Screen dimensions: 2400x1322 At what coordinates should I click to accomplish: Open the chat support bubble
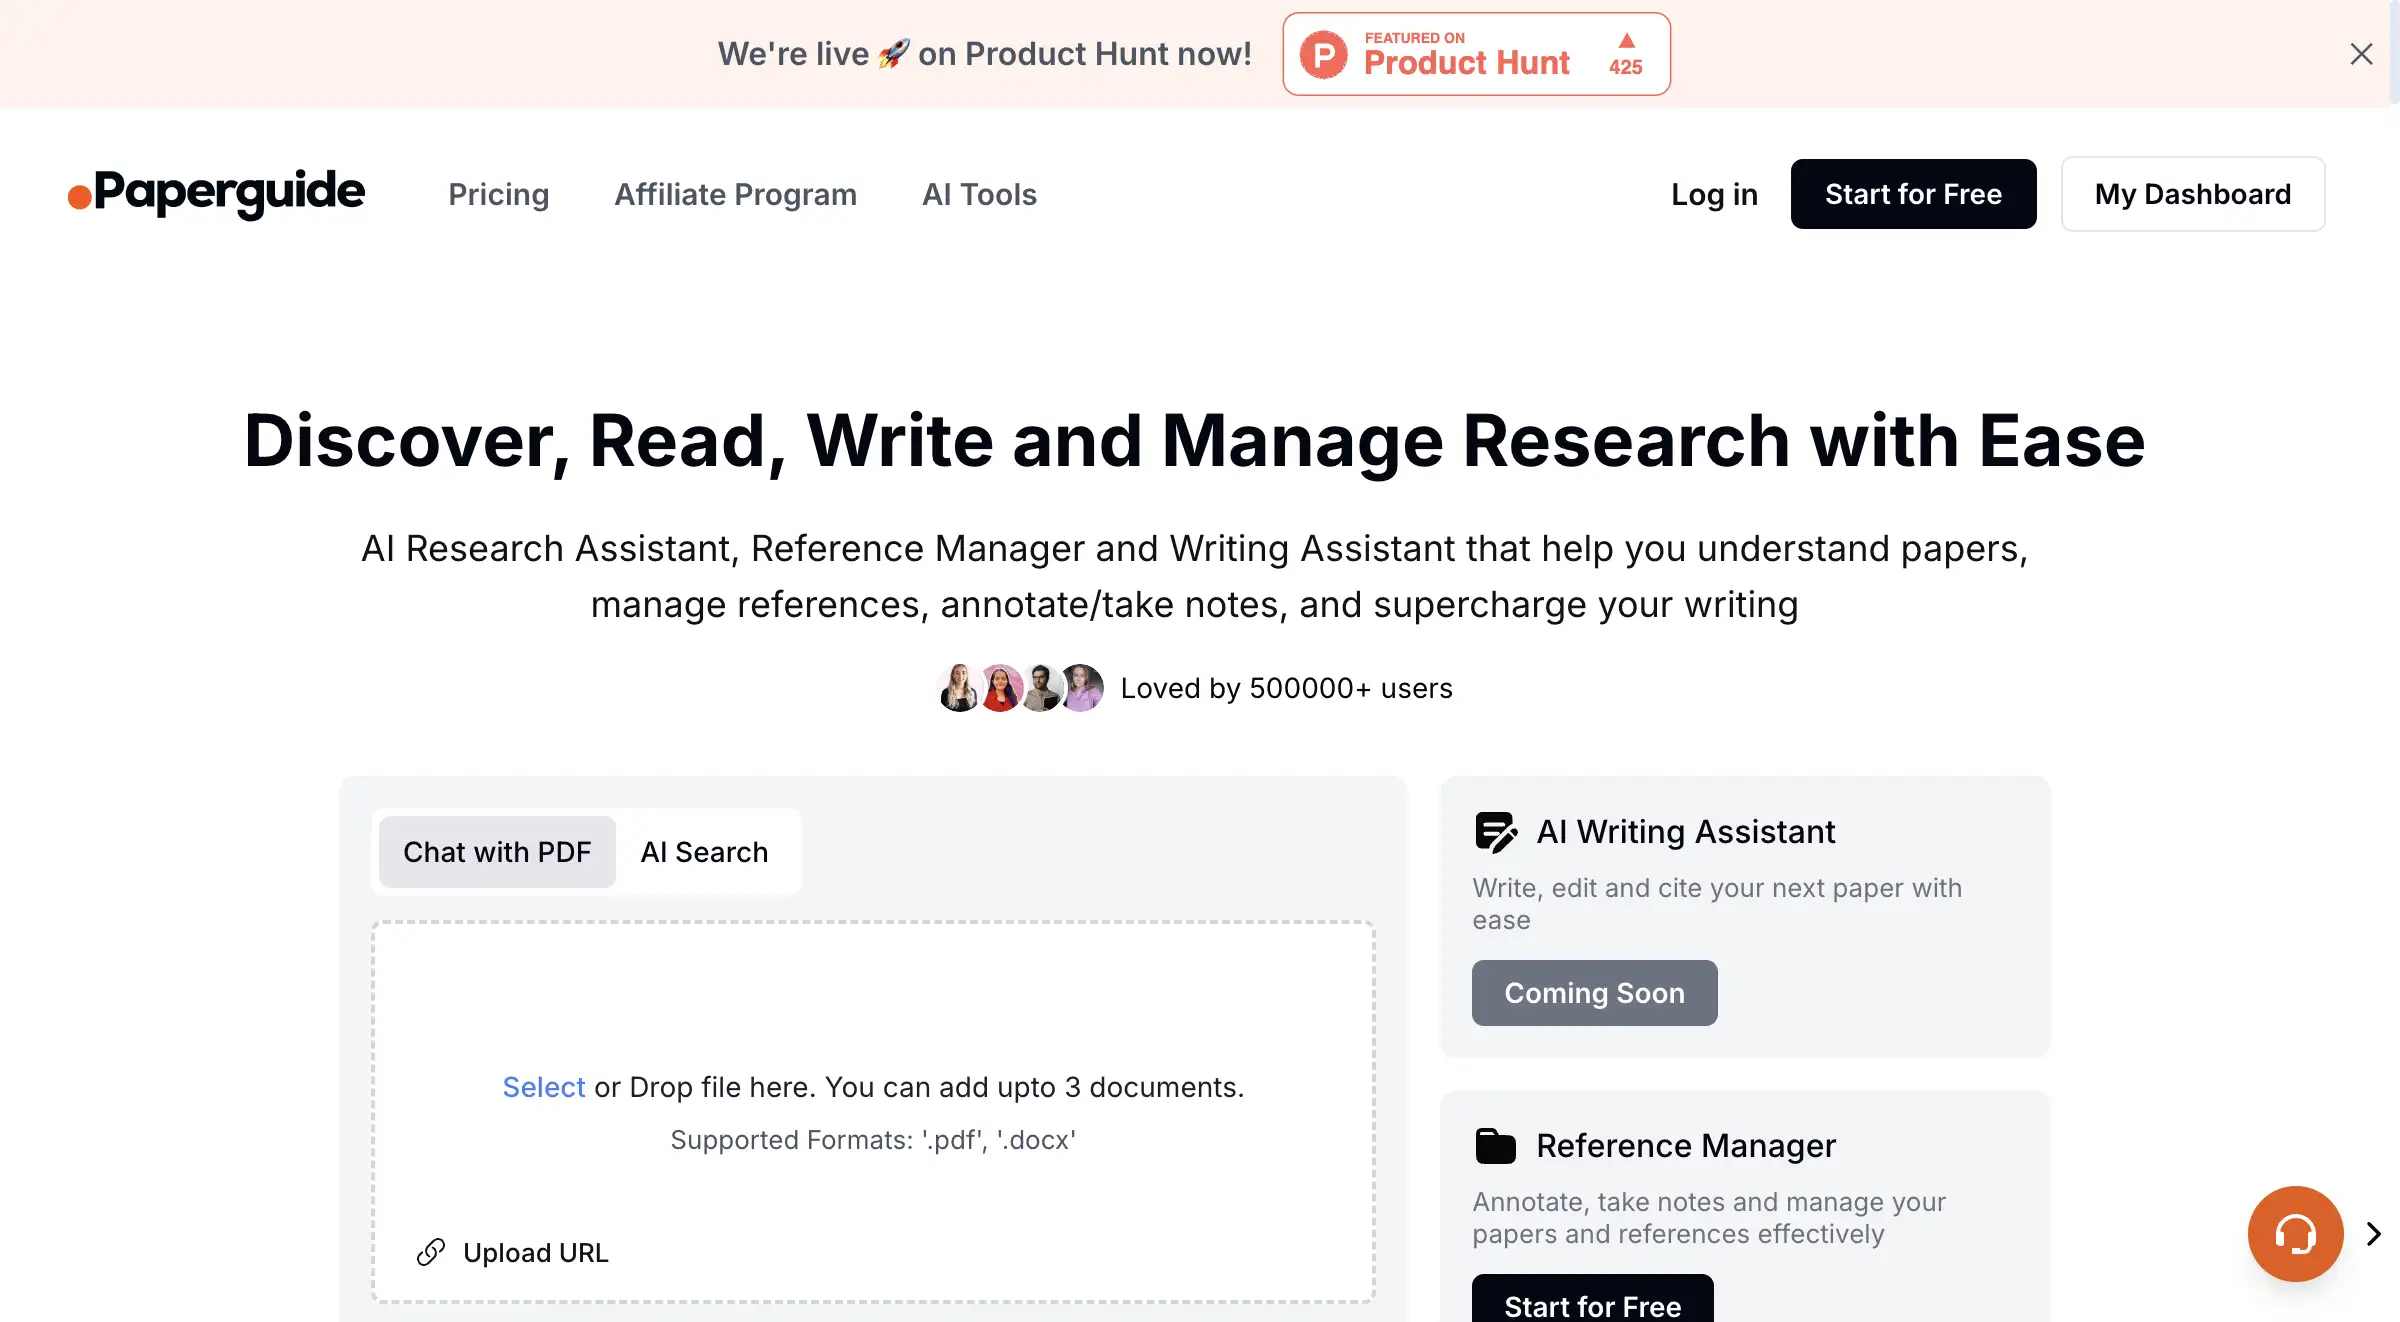(x=2294, y=1234)
